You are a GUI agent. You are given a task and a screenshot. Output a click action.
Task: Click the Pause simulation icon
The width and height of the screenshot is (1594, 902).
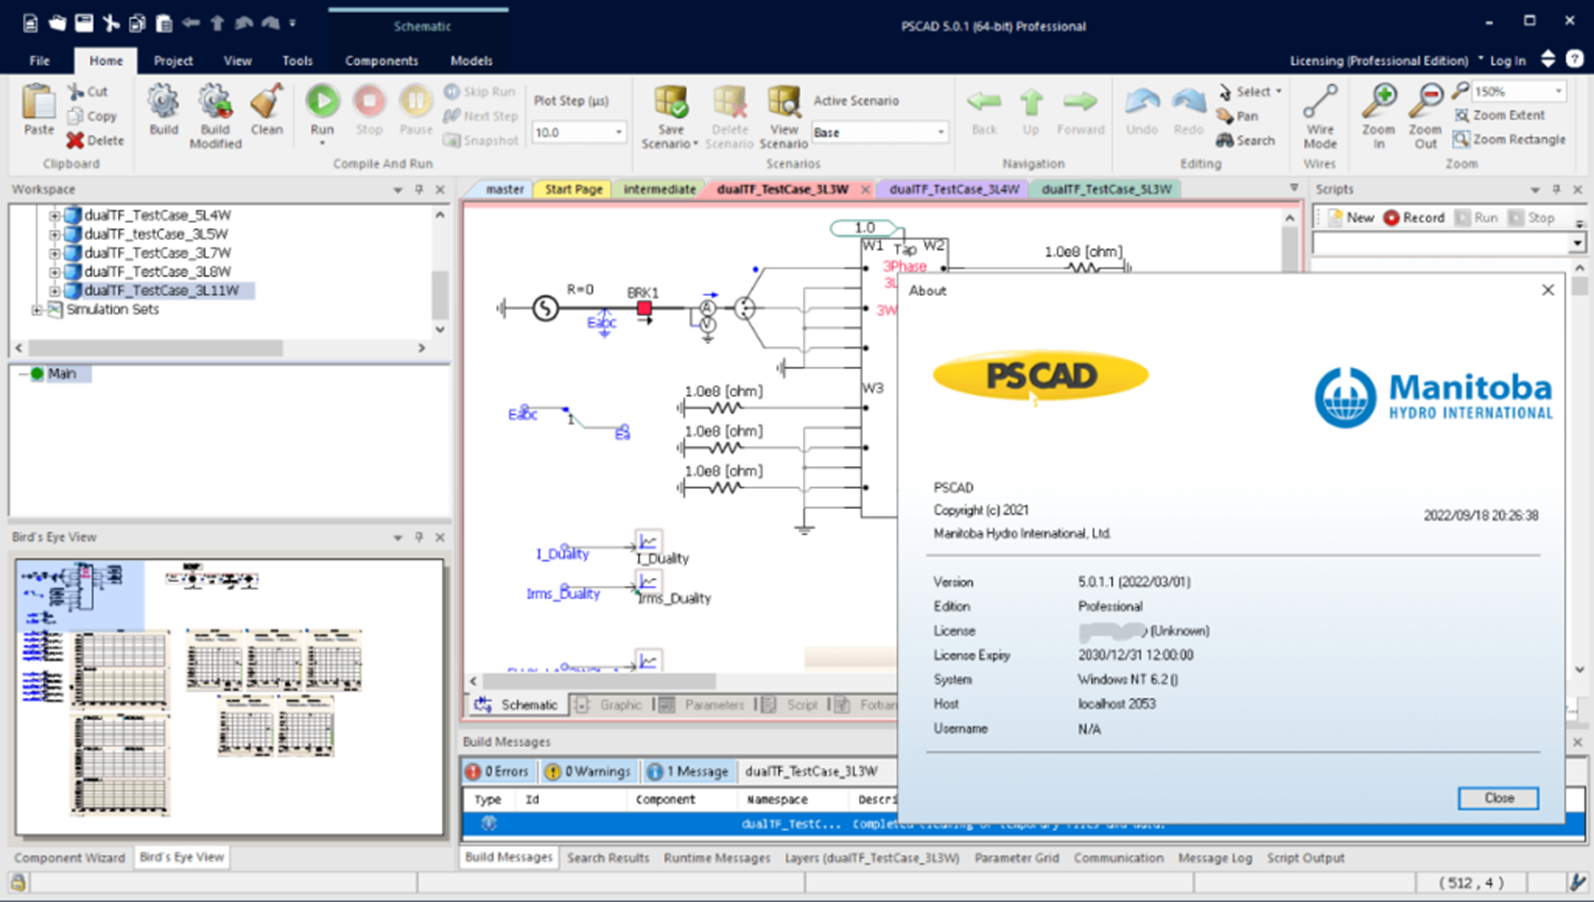click(x=415, y=101)
